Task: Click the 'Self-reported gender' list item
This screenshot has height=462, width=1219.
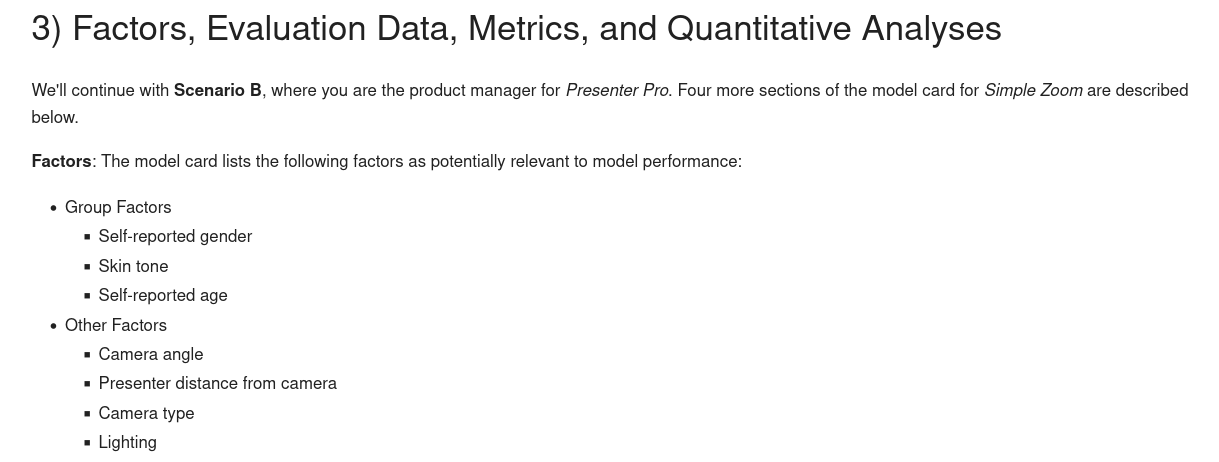Action: (x=175, y=236)
